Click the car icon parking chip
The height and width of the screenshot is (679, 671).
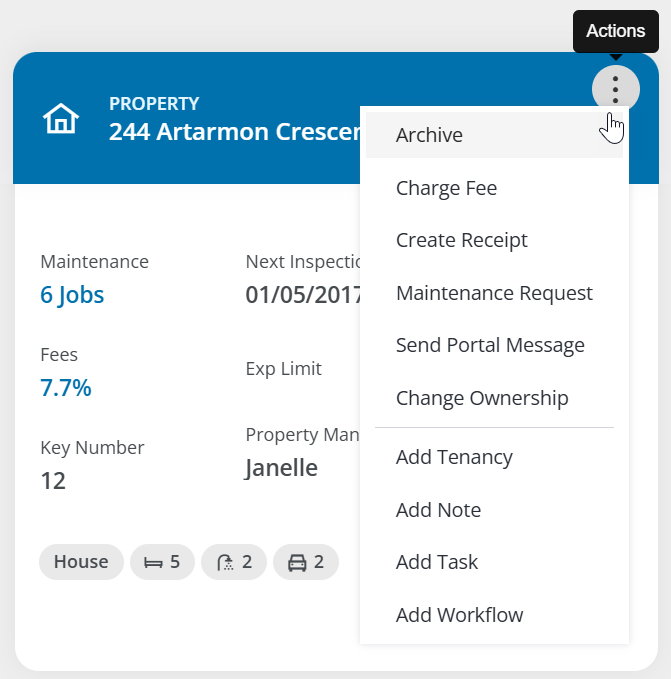pyautogui.click(x=306, y=562)
